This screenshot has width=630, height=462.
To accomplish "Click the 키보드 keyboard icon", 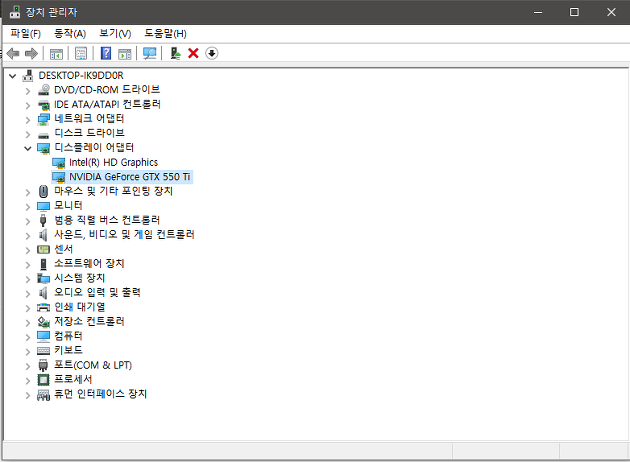I will coord(43,351).
